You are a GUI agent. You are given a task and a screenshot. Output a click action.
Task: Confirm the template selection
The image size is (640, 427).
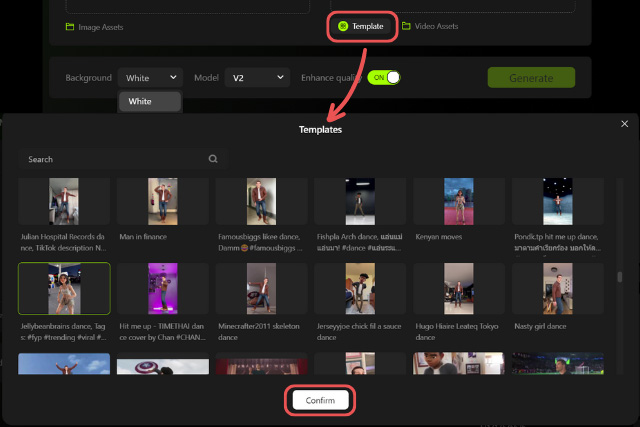320,400
